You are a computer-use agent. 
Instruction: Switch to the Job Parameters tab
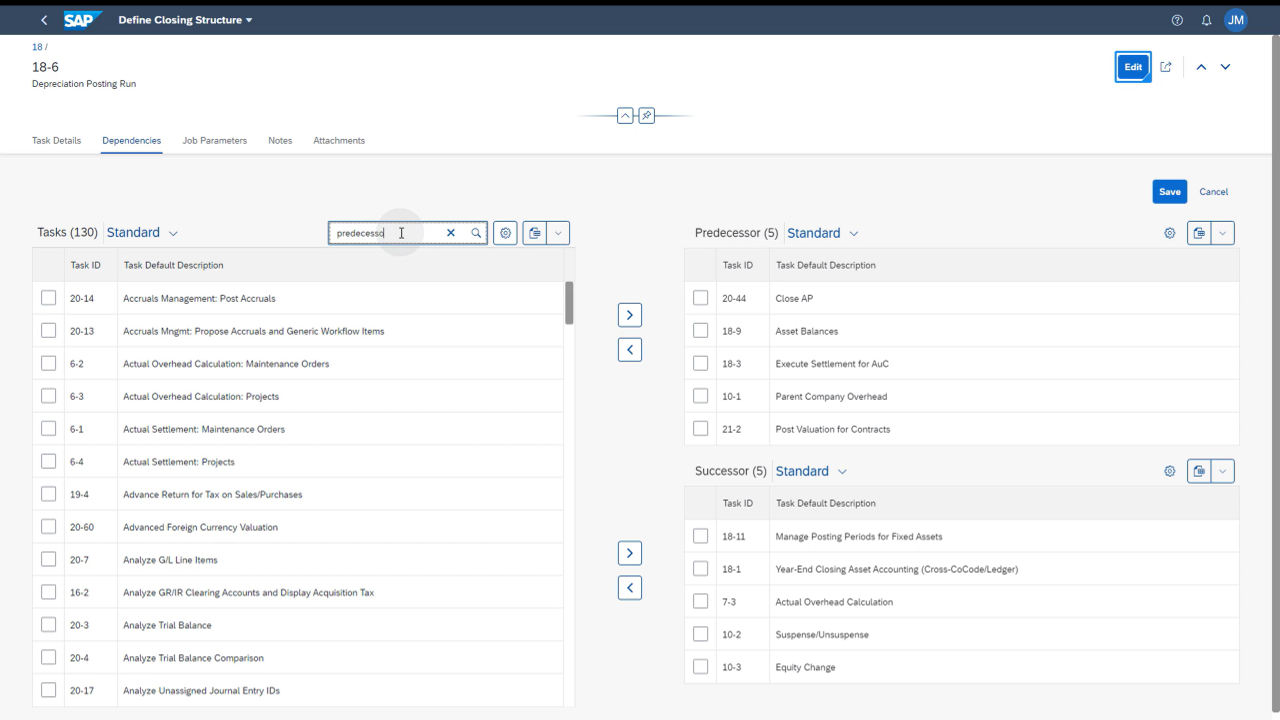[214, 140]
